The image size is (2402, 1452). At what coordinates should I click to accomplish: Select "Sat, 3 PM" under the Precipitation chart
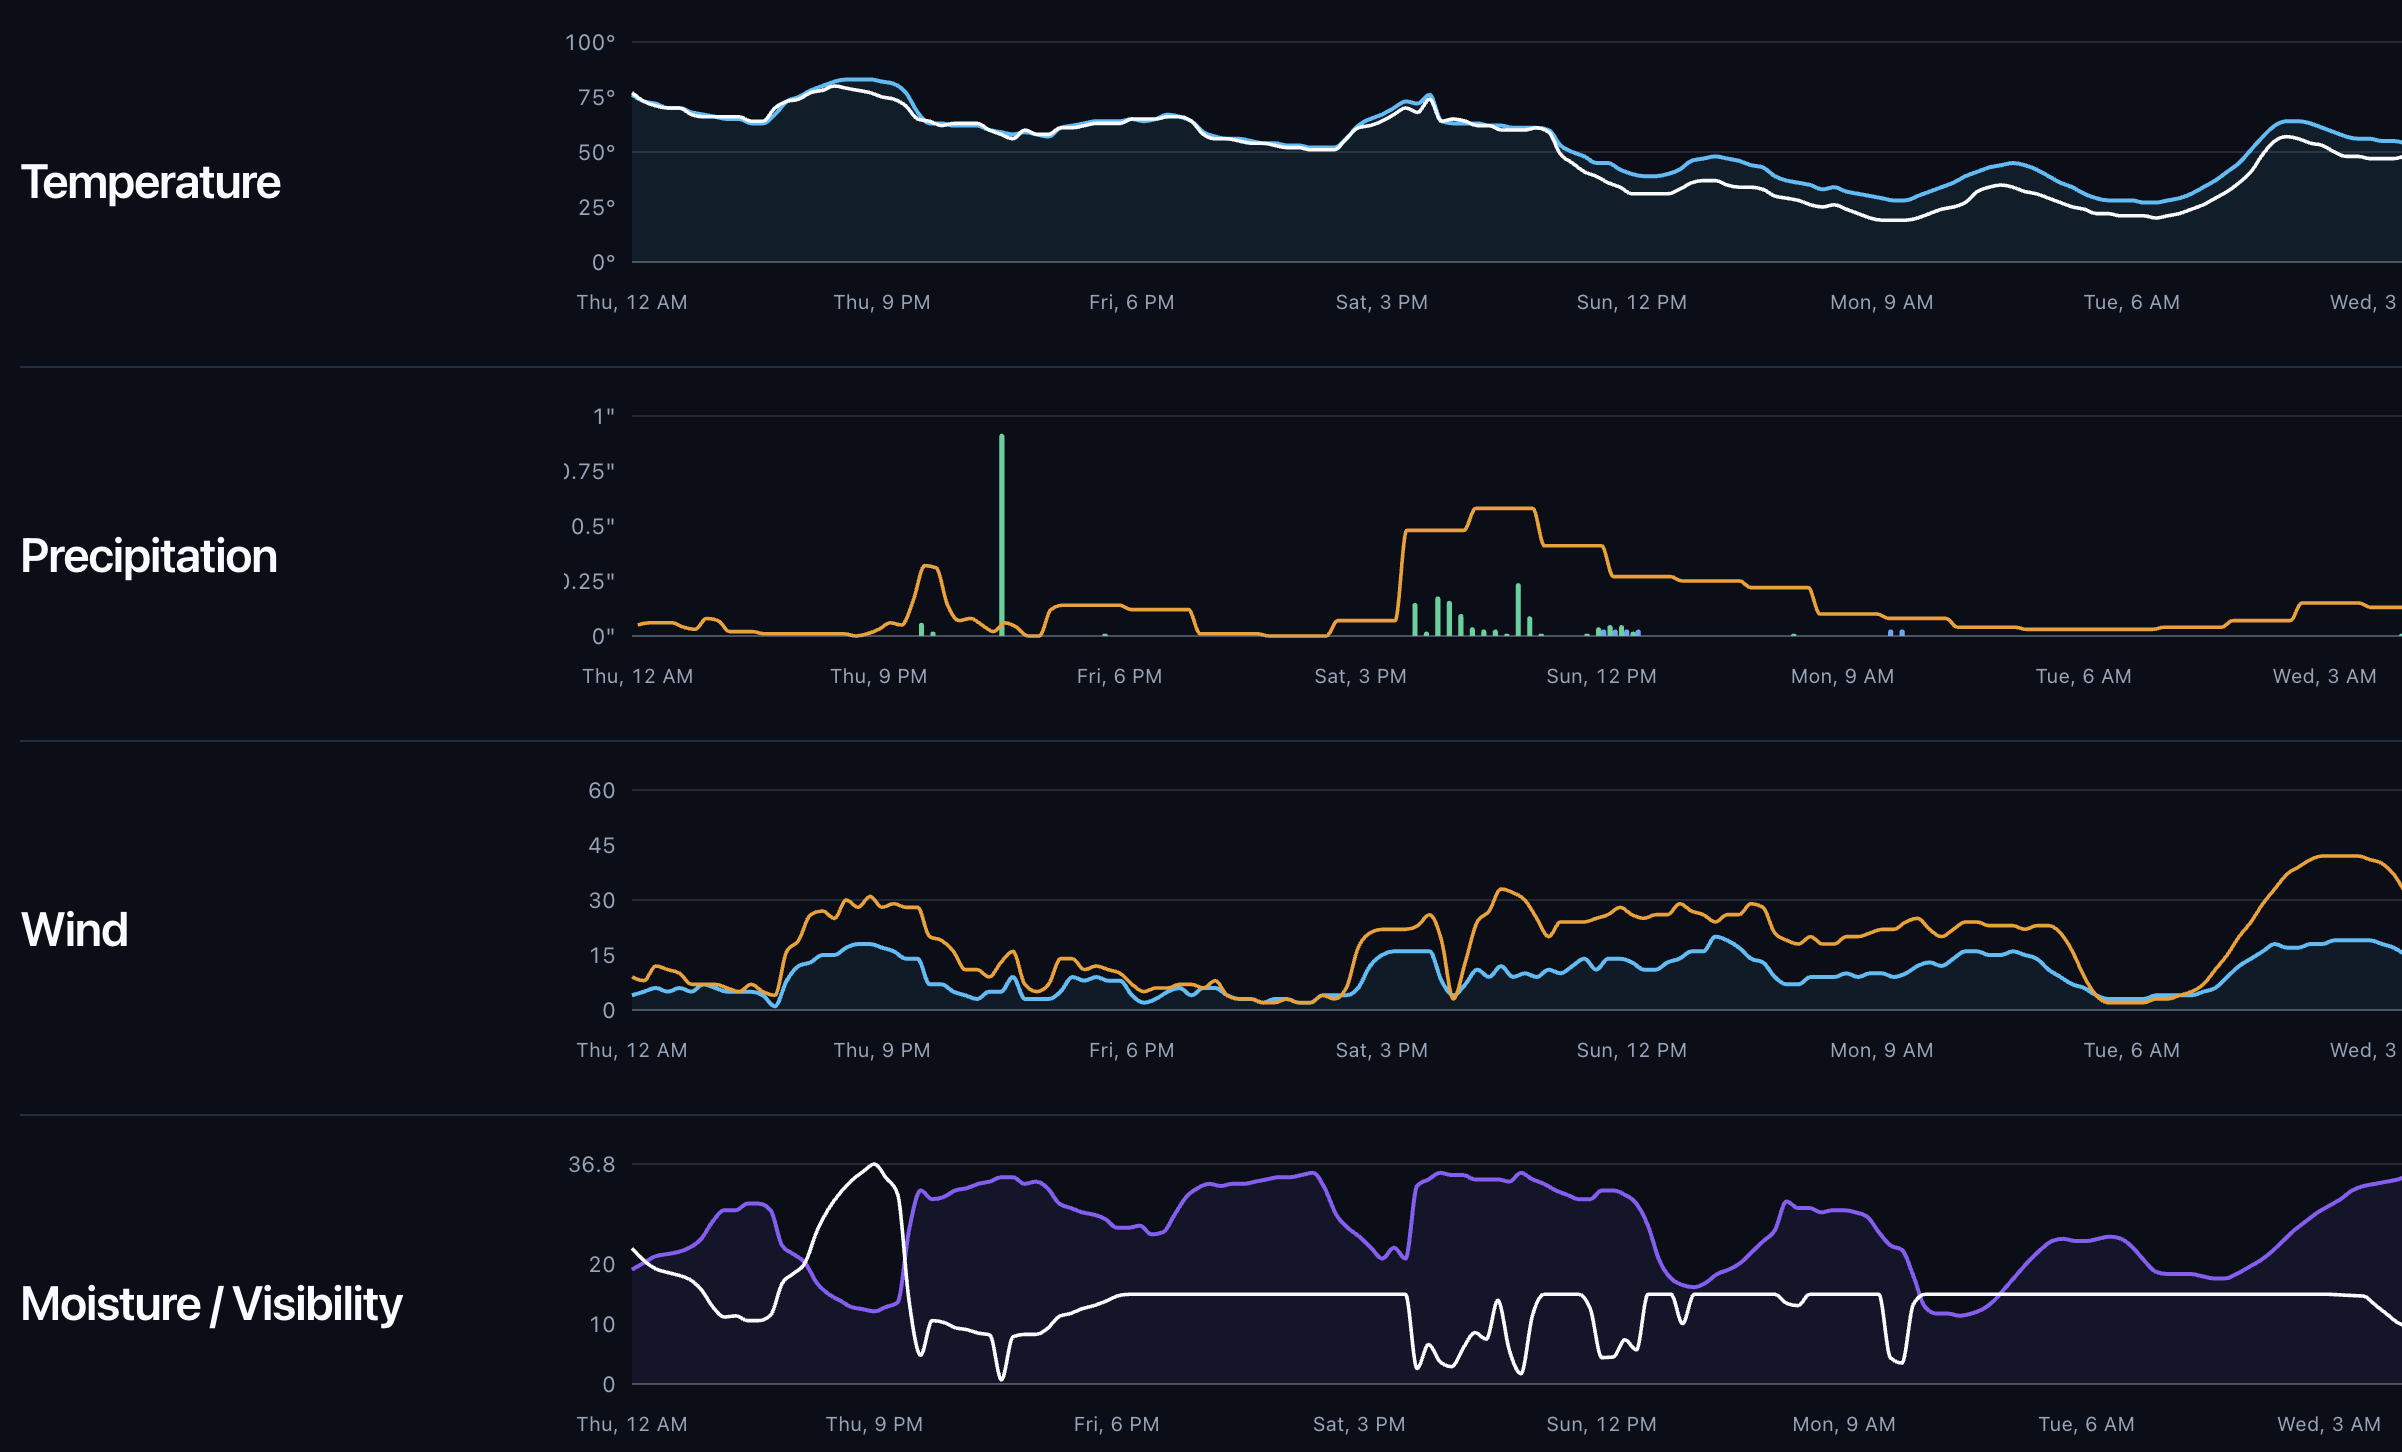pyautogui.click(x=1361, y=676)
